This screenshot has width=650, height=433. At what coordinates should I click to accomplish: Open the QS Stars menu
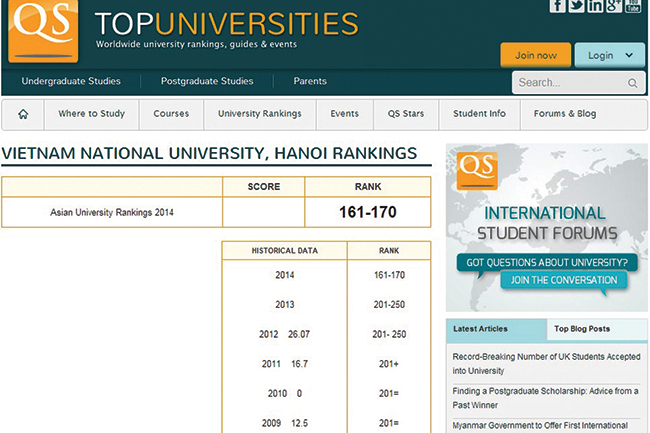(x=406, y=114)
